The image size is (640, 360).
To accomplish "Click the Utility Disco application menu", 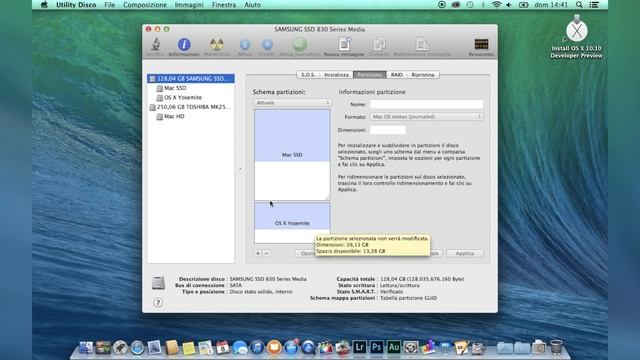I will [x=76, y=5].
